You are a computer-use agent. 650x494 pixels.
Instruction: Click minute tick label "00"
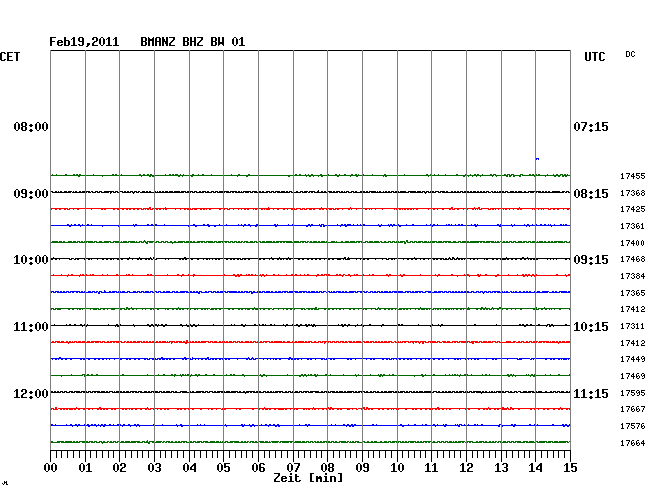(x=51, y=468)
